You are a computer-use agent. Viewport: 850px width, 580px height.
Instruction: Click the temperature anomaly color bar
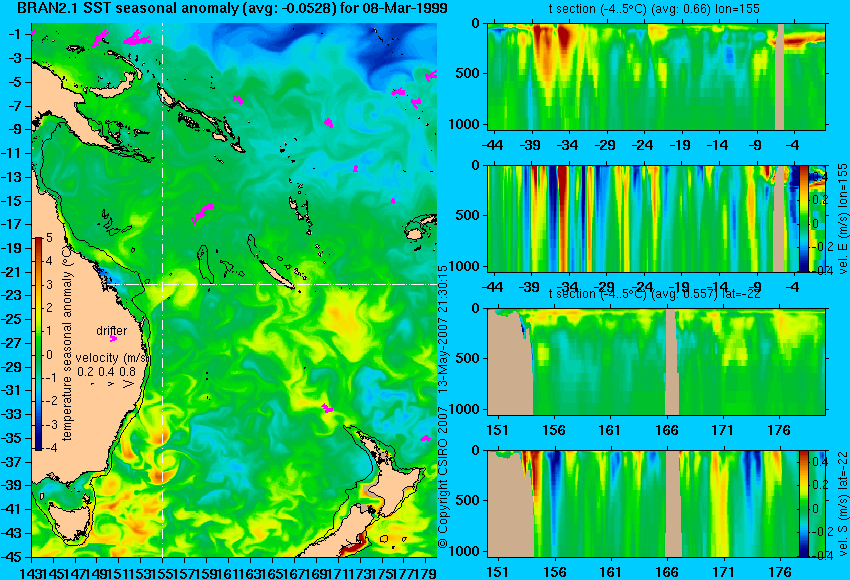[x=38, y=344]
